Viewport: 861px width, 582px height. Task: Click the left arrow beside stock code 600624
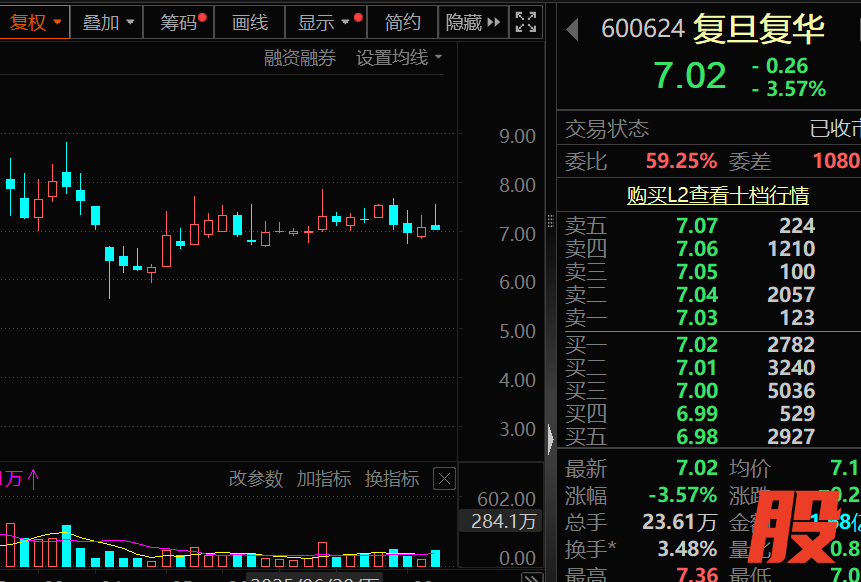coord(572,30)
